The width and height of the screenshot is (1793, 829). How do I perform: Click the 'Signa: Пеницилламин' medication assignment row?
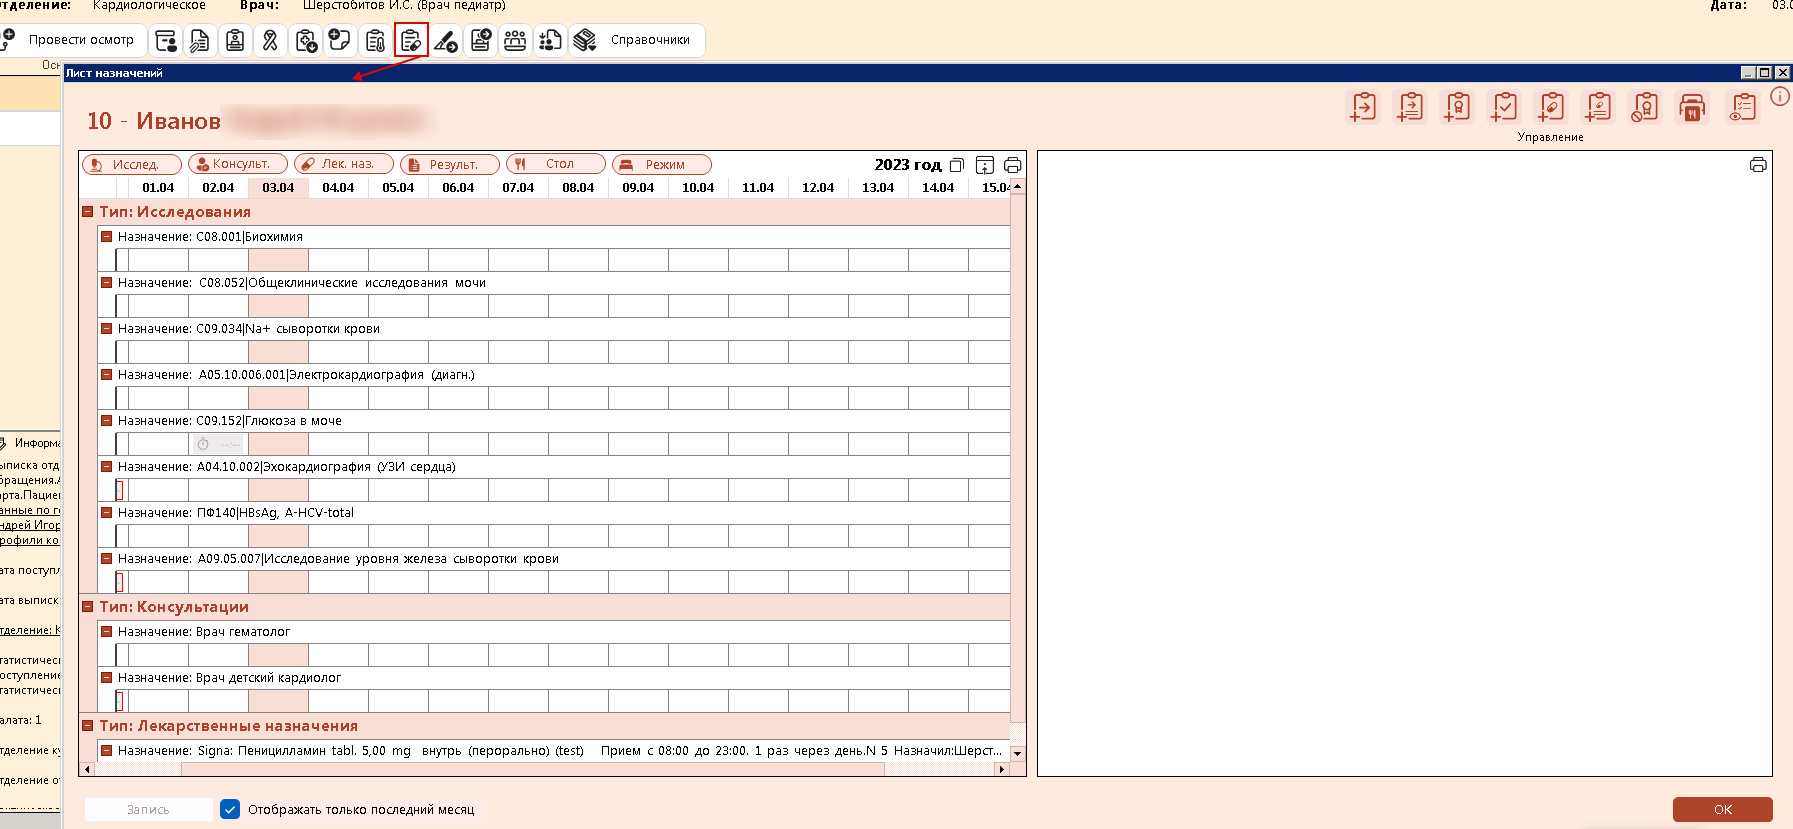[554, 751]
